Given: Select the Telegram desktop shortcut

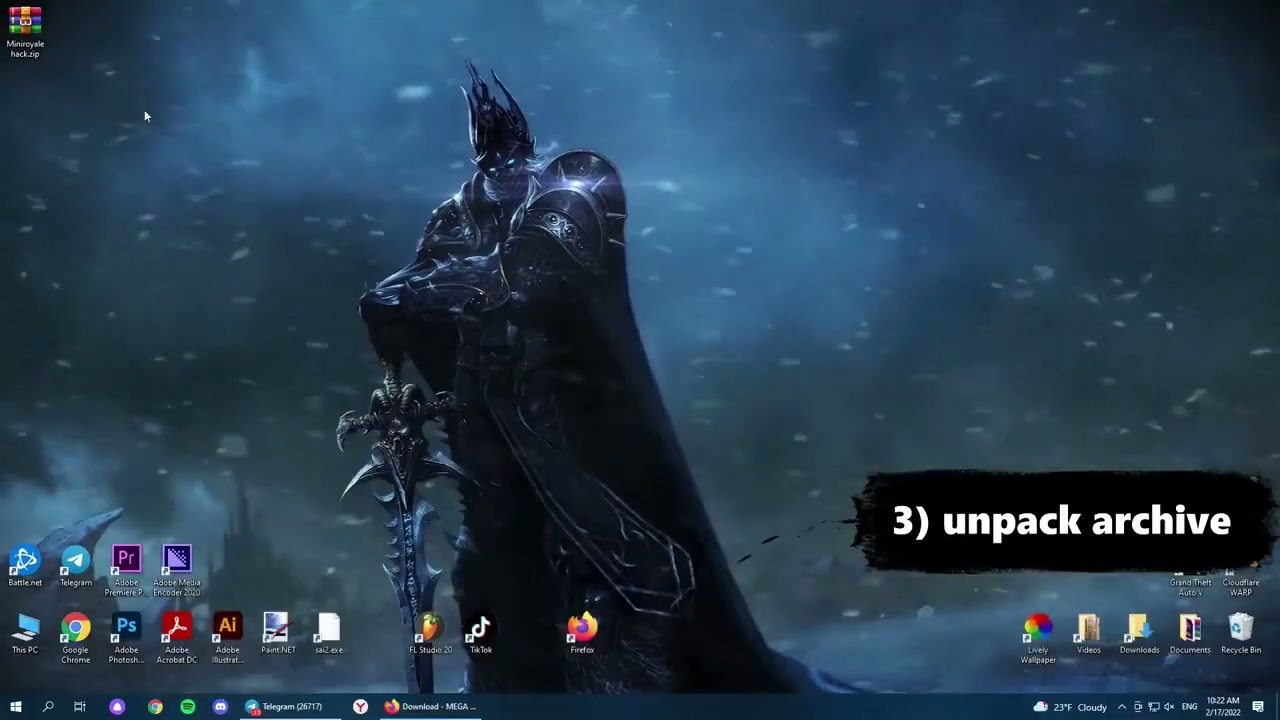Looking at the screenshot, I should (76, 567).
